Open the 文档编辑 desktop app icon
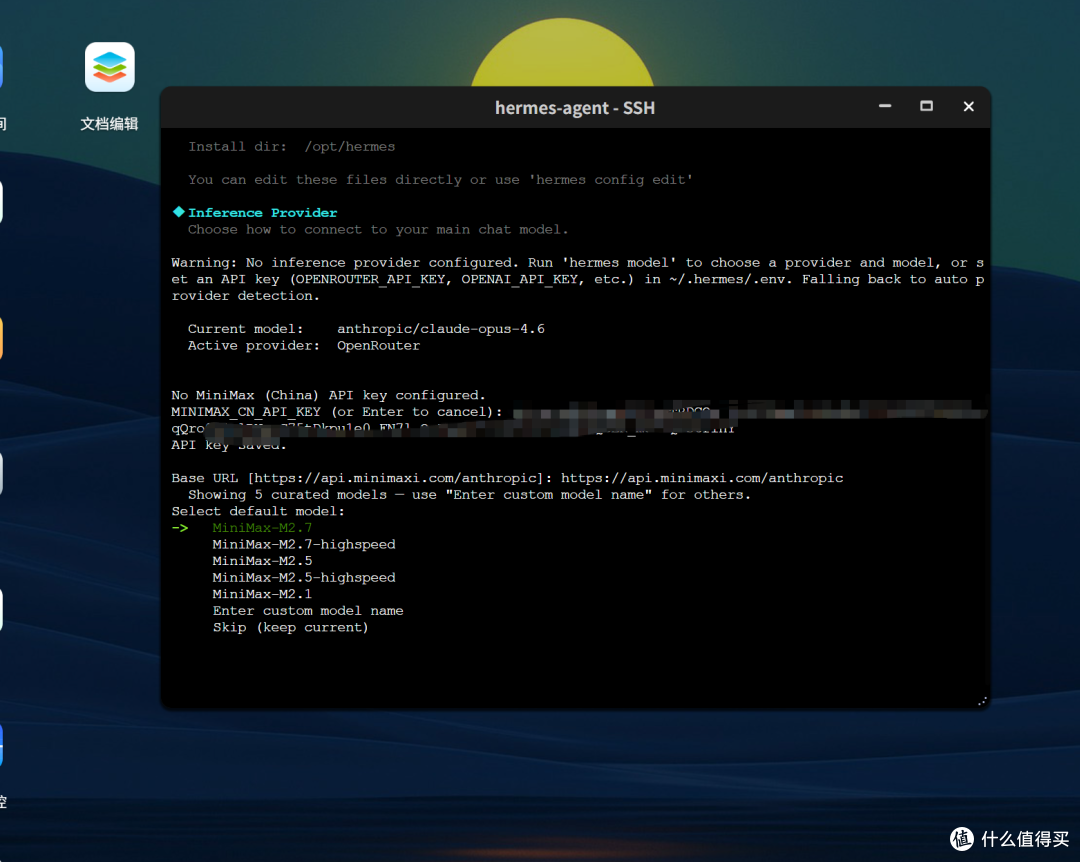The height and width of the screenshot is (862, 1080). (x=110, y=67)
